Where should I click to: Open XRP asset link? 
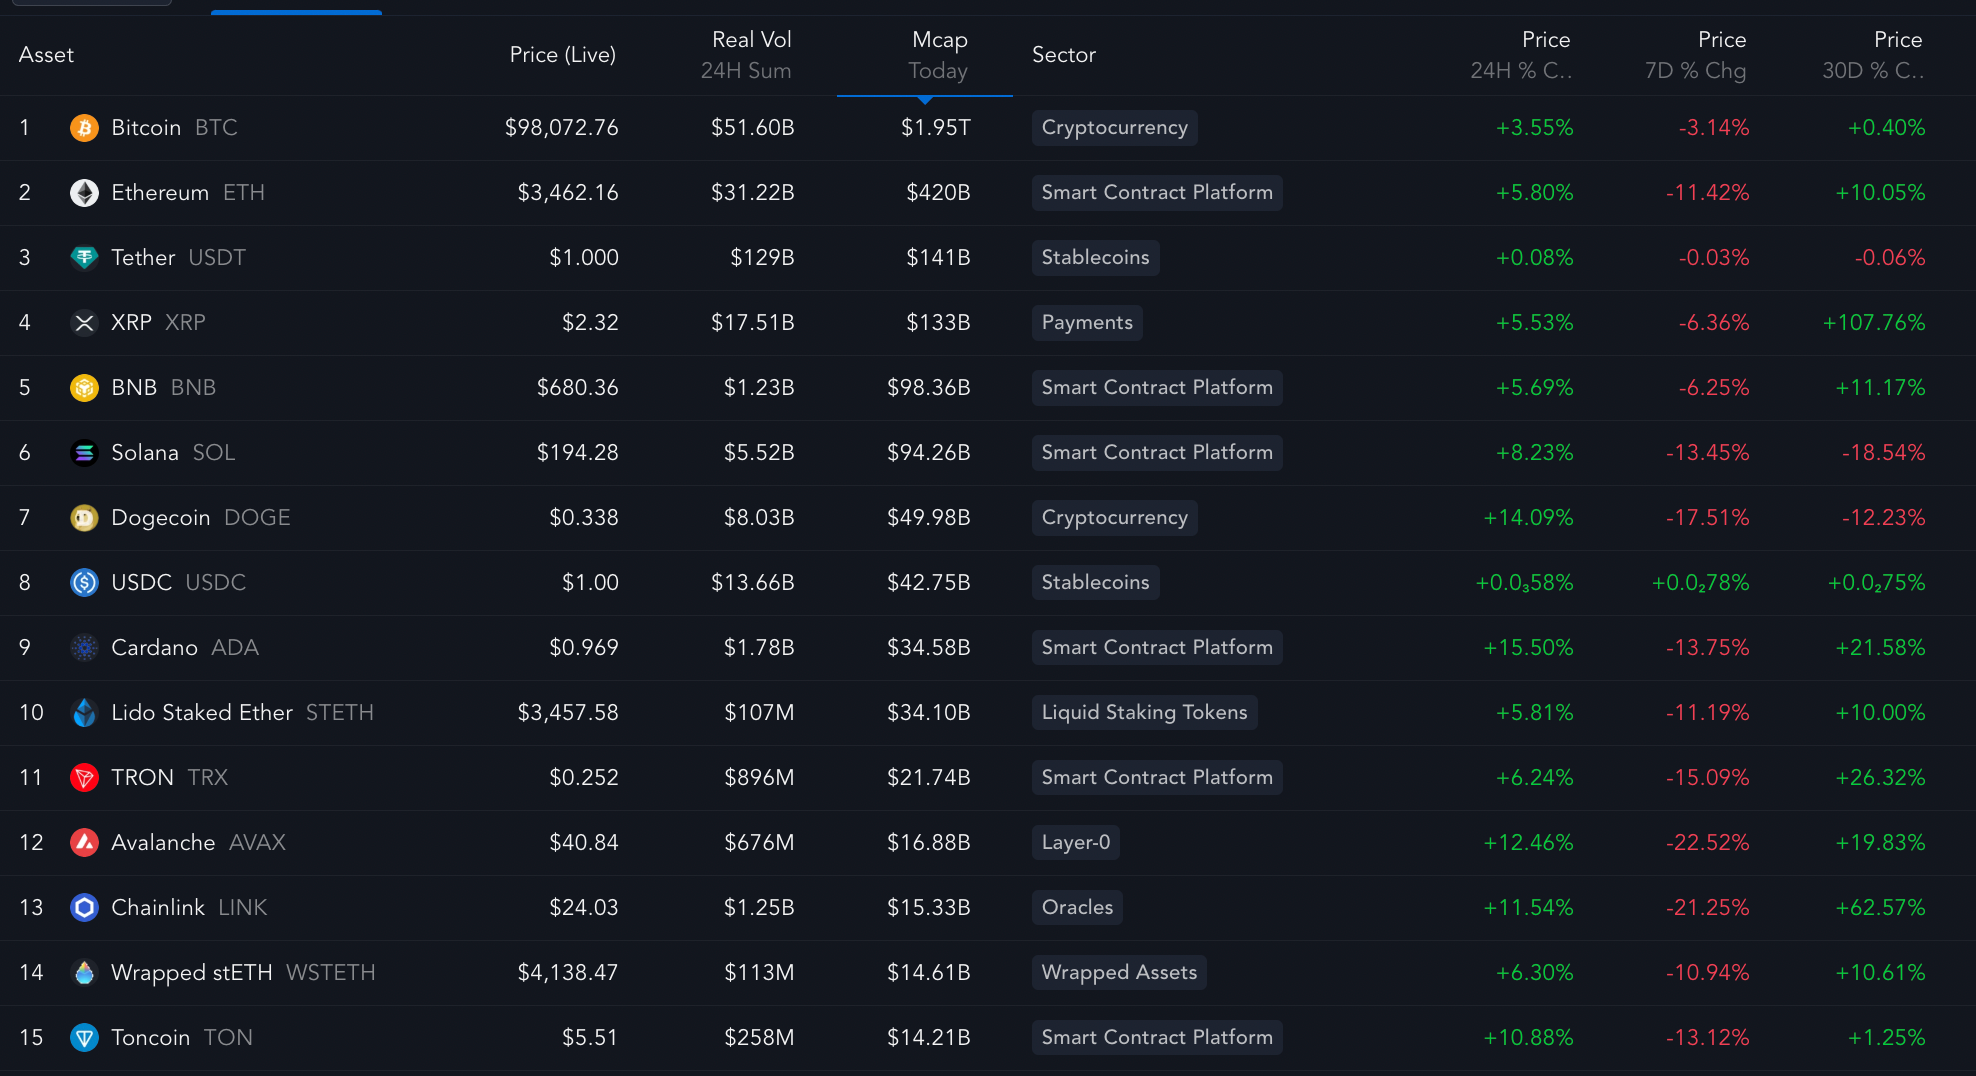(x=131, y=323)
